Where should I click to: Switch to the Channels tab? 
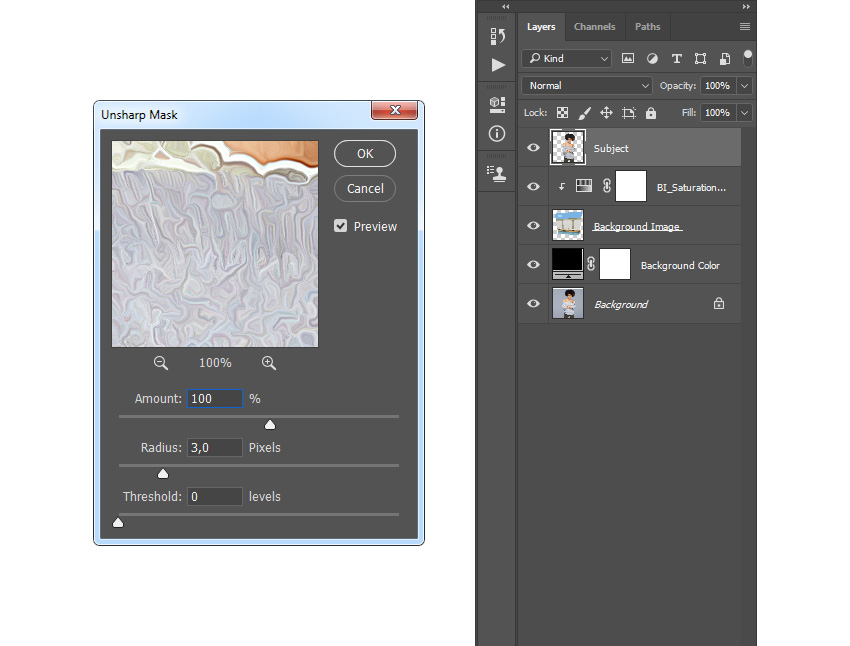594,27
